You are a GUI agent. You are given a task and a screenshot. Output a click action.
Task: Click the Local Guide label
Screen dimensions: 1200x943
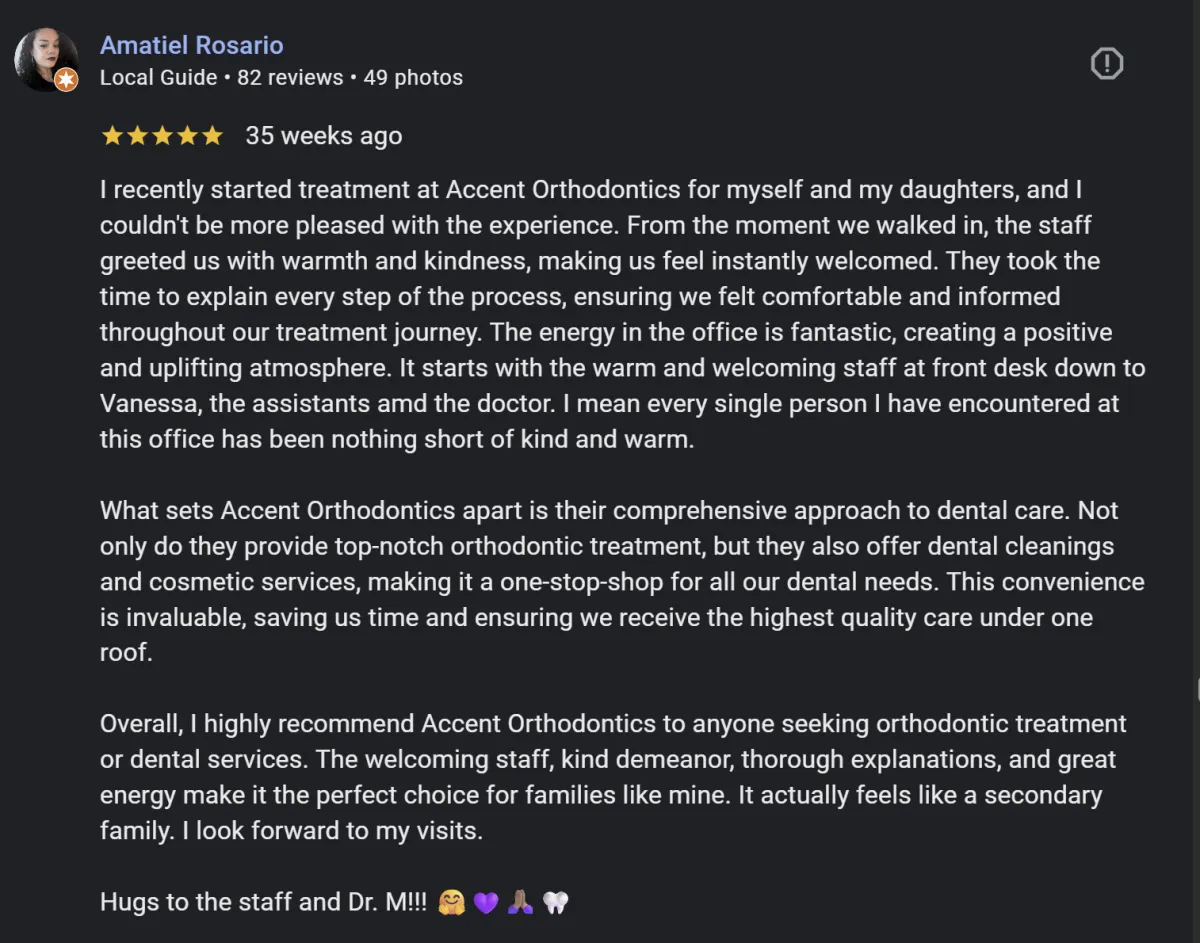158,78
